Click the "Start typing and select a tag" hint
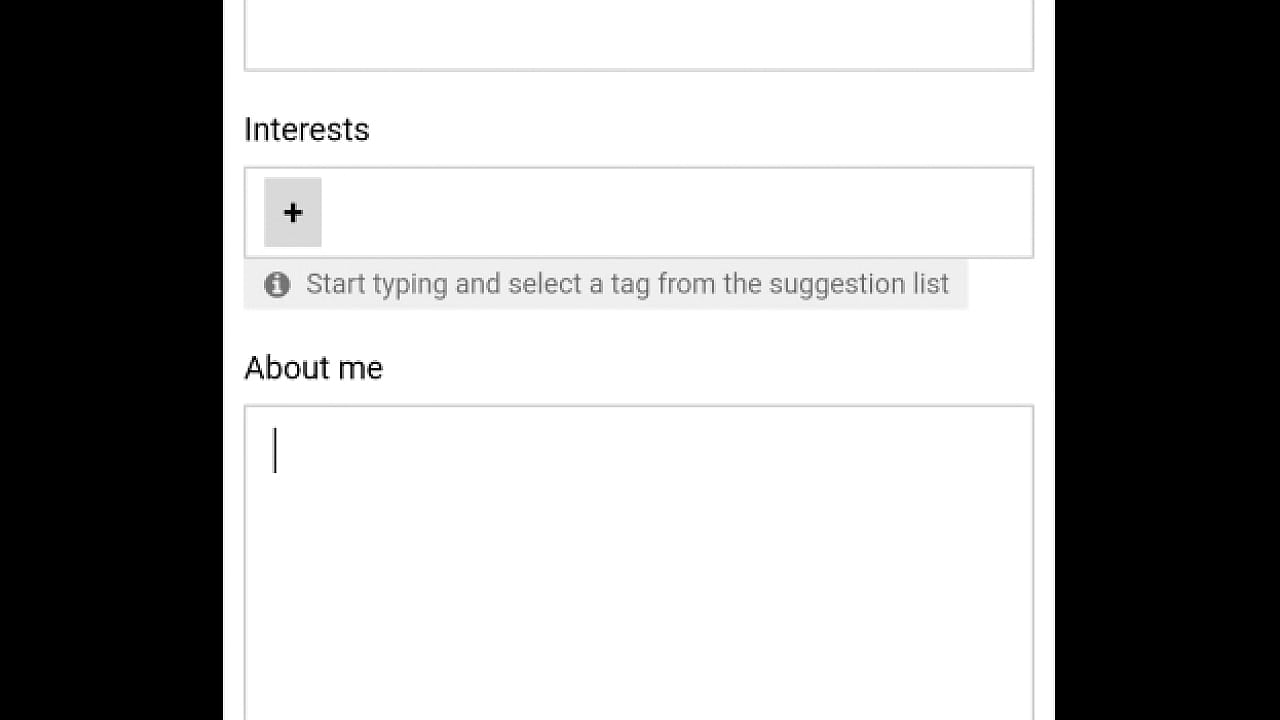This screenshot has width=1280, height=720. click(x=627, y=284)
